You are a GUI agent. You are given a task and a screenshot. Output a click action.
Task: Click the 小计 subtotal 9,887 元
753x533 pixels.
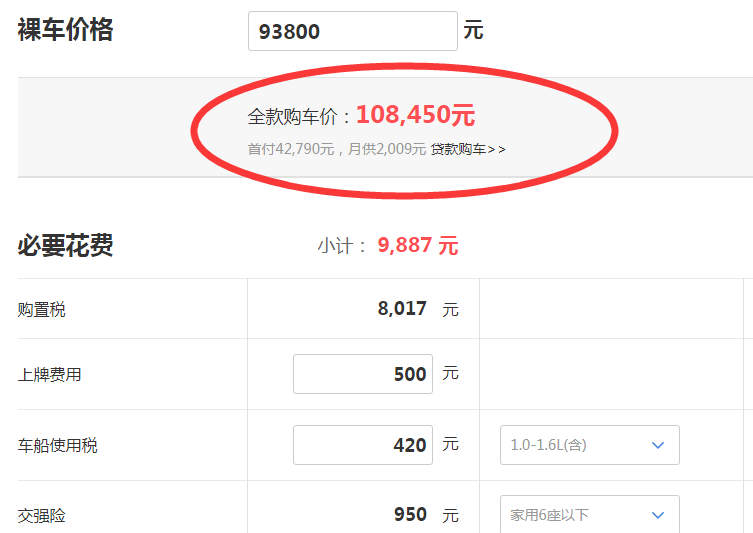[417, 245]
